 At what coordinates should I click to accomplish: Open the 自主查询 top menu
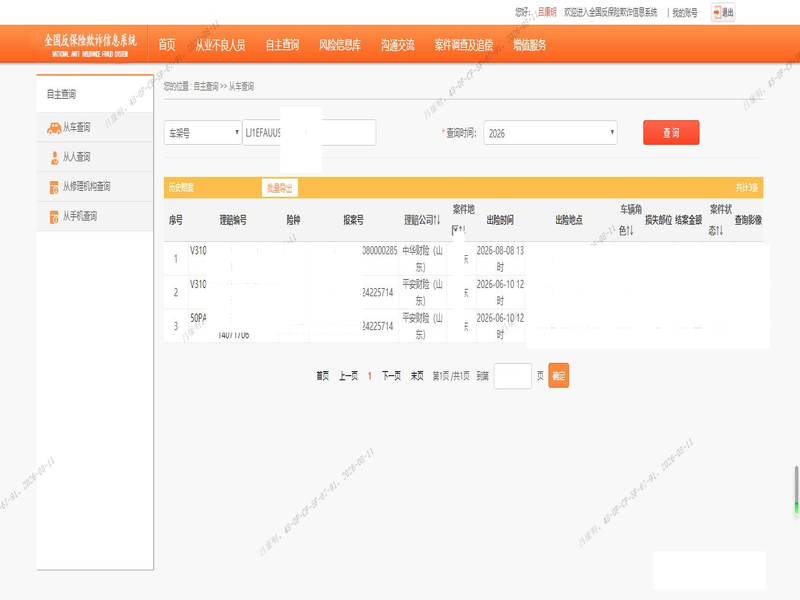click(x=282, y=45)
